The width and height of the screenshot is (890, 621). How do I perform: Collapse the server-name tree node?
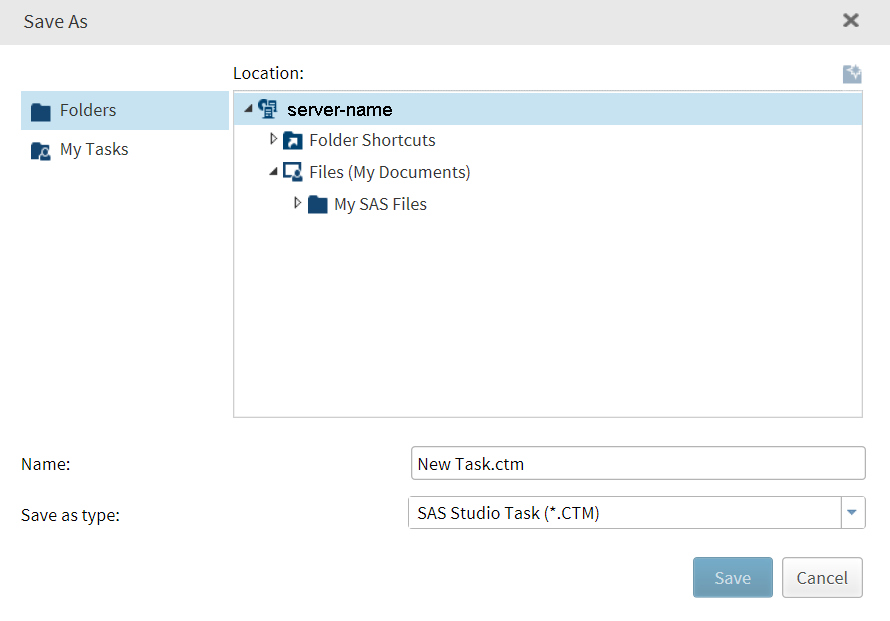(x=249, y=108)
